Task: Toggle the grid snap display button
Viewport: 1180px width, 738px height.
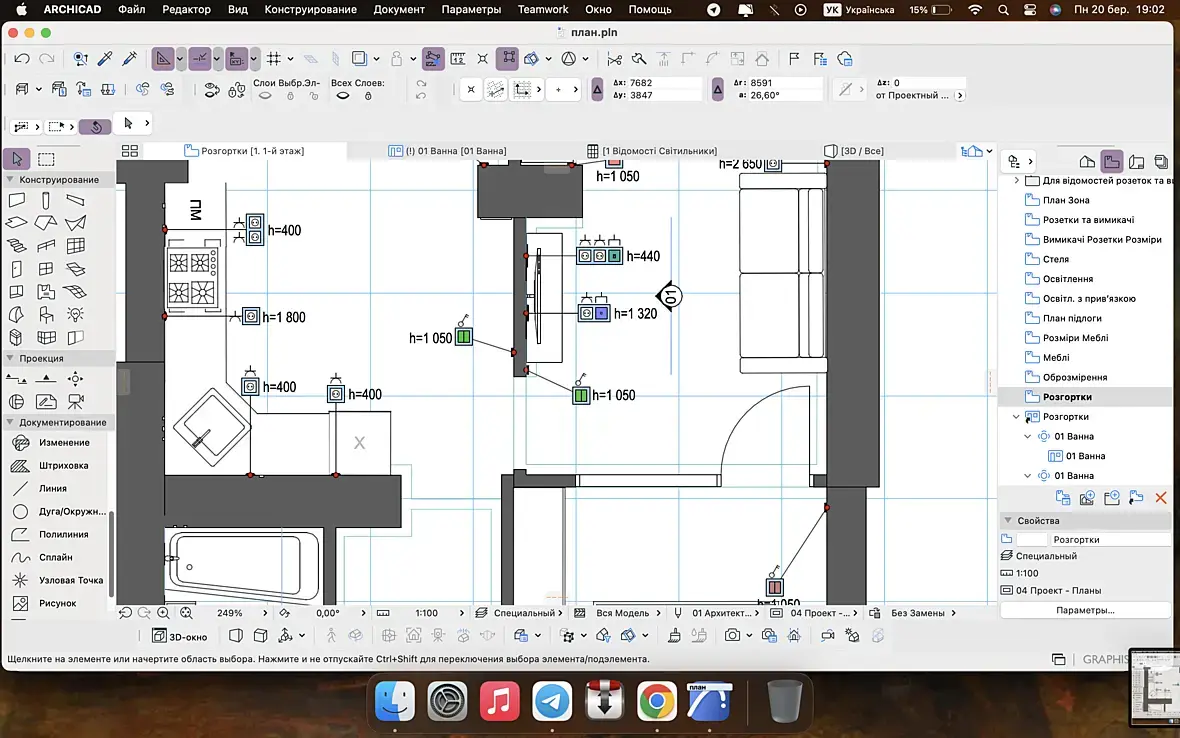Action: coord(273,59)
